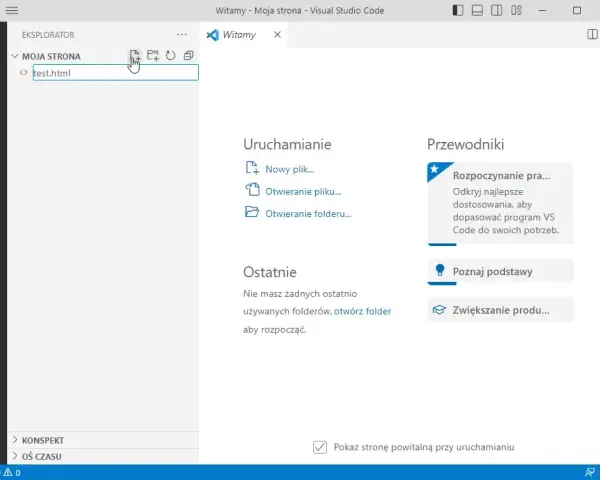600x480 pixels.
Task: Click the Przewodniki heading
Action: point(465,144)
